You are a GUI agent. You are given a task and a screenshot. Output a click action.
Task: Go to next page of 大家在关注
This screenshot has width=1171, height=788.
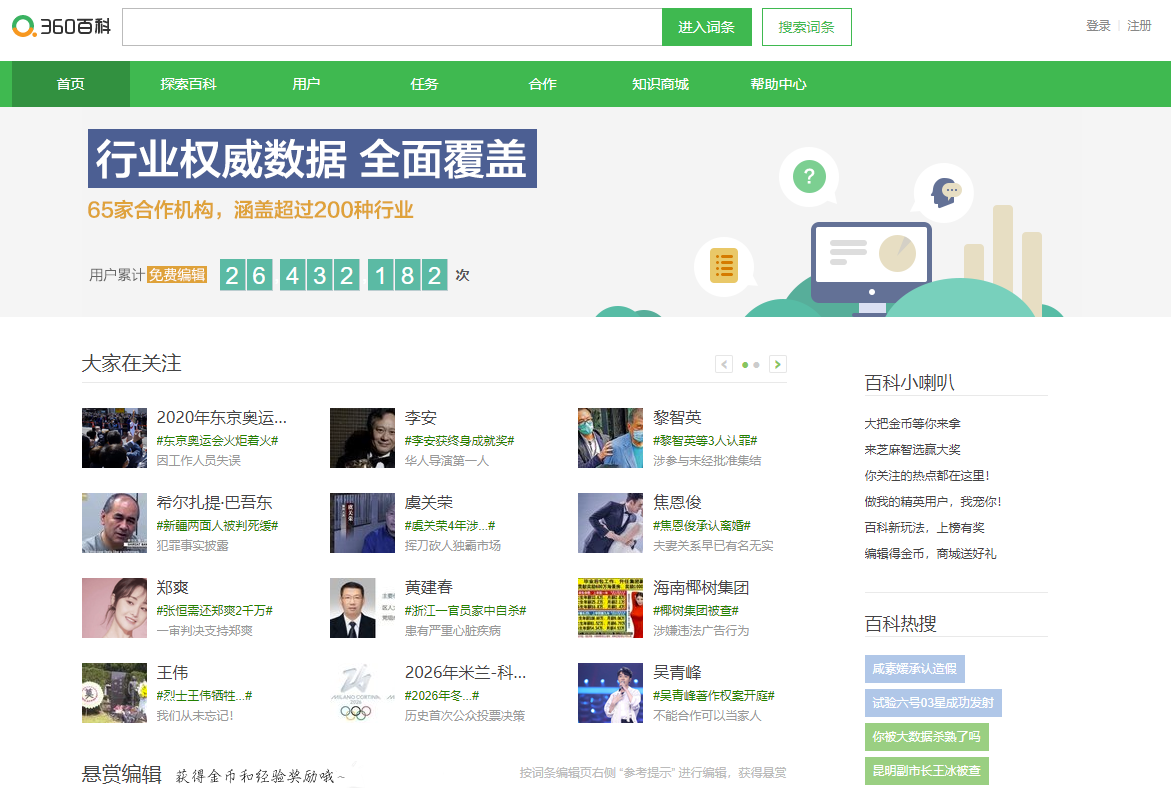pyautogui.click(x=778, y=365)
